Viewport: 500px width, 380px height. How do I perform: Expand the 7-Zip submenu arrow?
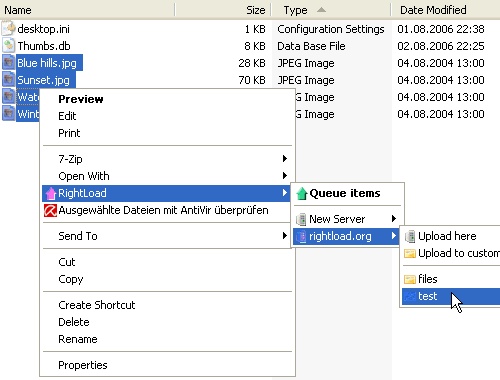(285, 159)
